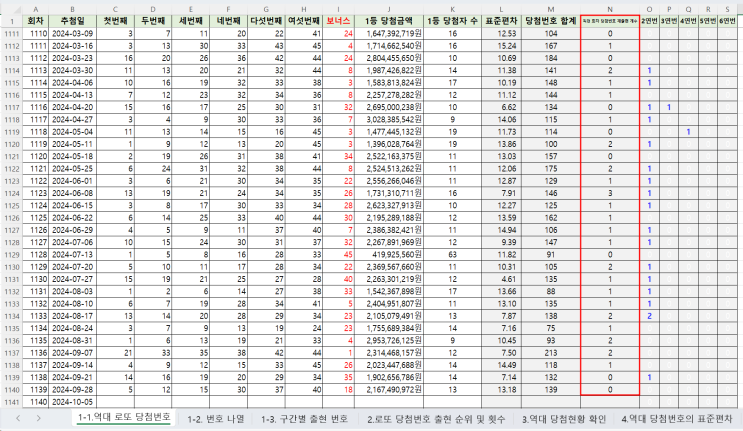Click the '표준편차' header cell
Viewport: 743px width, 431px height.
[501, 21]
